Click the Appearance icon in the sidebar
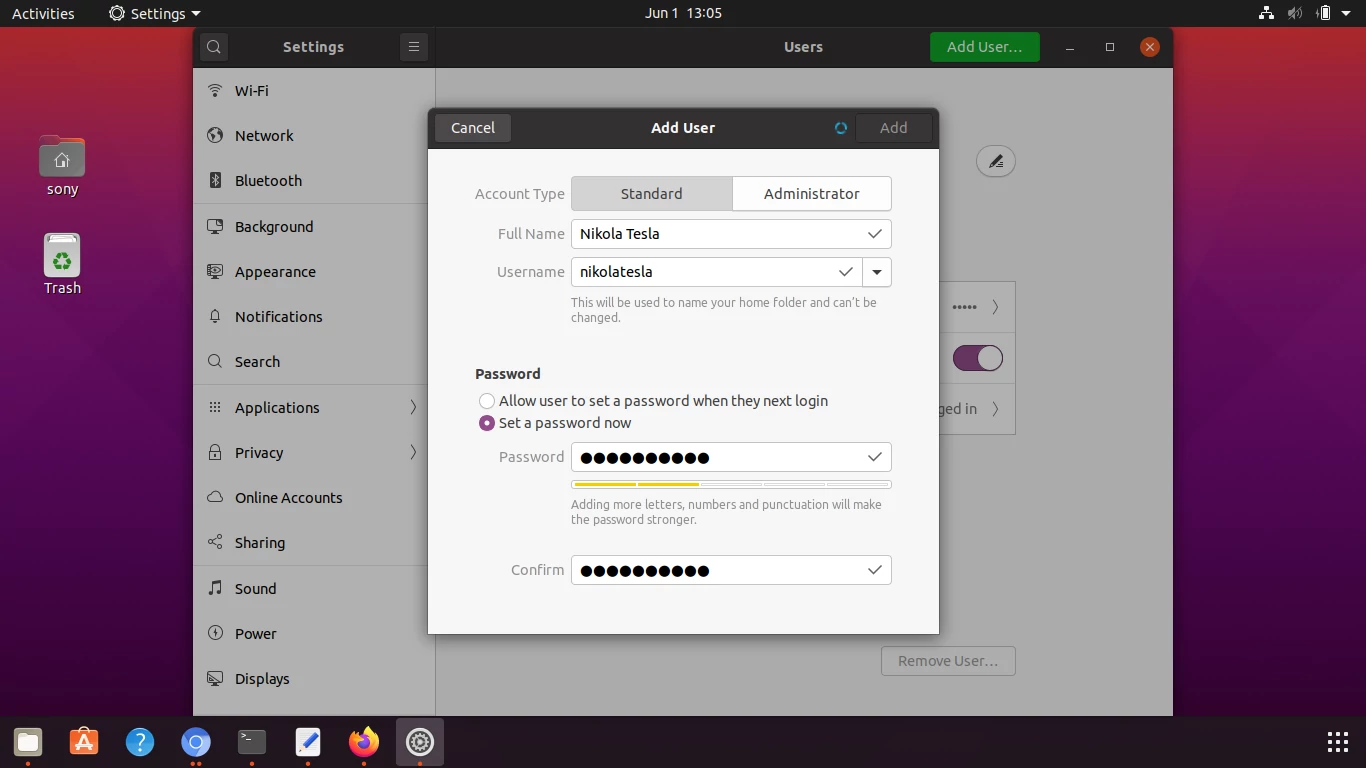The height and width of the screenshot is (768, 1366). pyautogui.click(x=215, y=271)
